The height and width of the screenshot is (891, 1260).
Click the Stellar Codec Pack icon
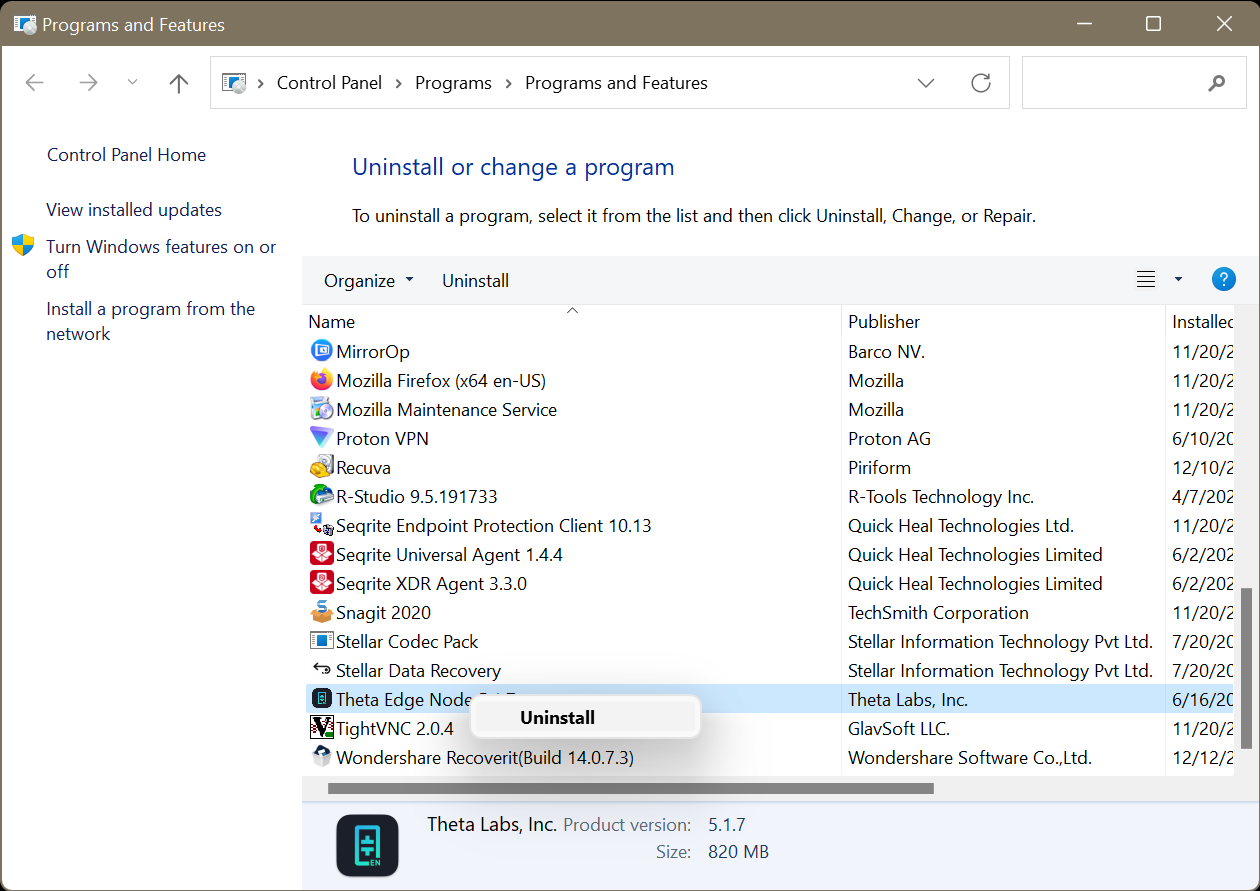click(x=321, y=641)
